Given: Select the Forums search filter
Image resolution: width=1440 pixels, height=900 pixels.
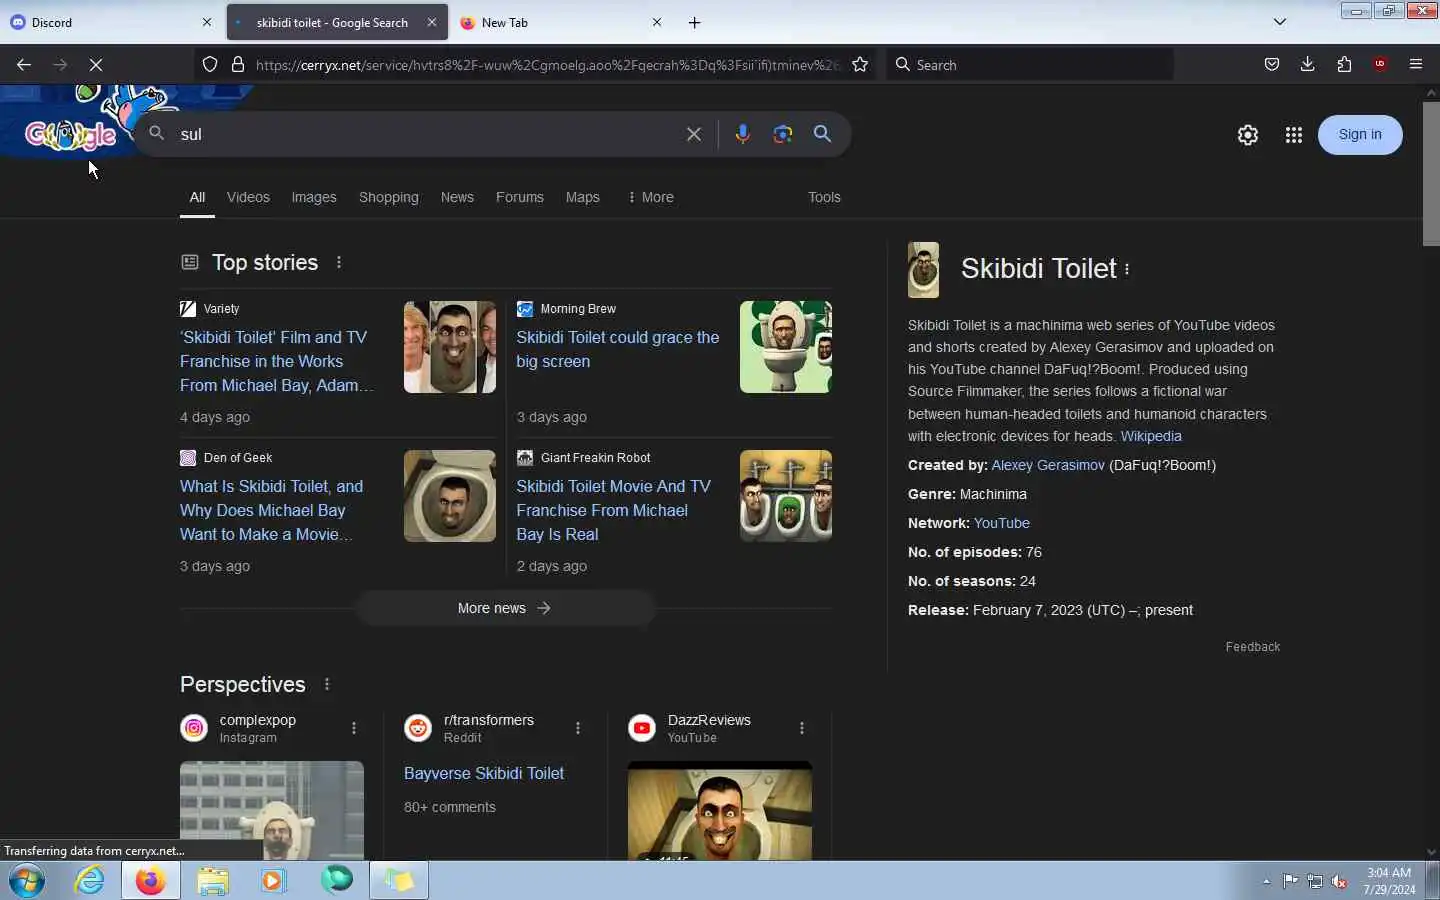Looking at the screenshot, I should click(520, 197).
